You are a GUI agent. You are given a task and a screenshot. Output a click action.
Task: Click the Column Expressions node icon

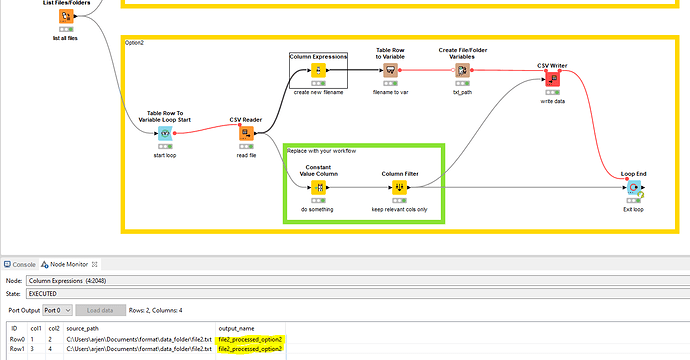pyautogui.click(x=318, y=70)
